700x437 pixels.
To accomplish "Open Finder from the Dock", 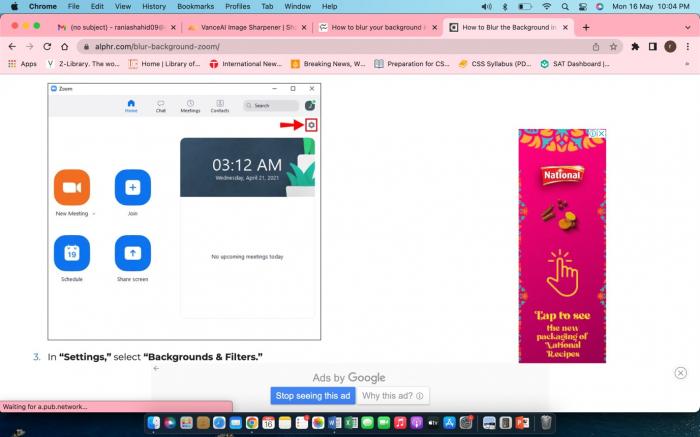I will point(154,422).
